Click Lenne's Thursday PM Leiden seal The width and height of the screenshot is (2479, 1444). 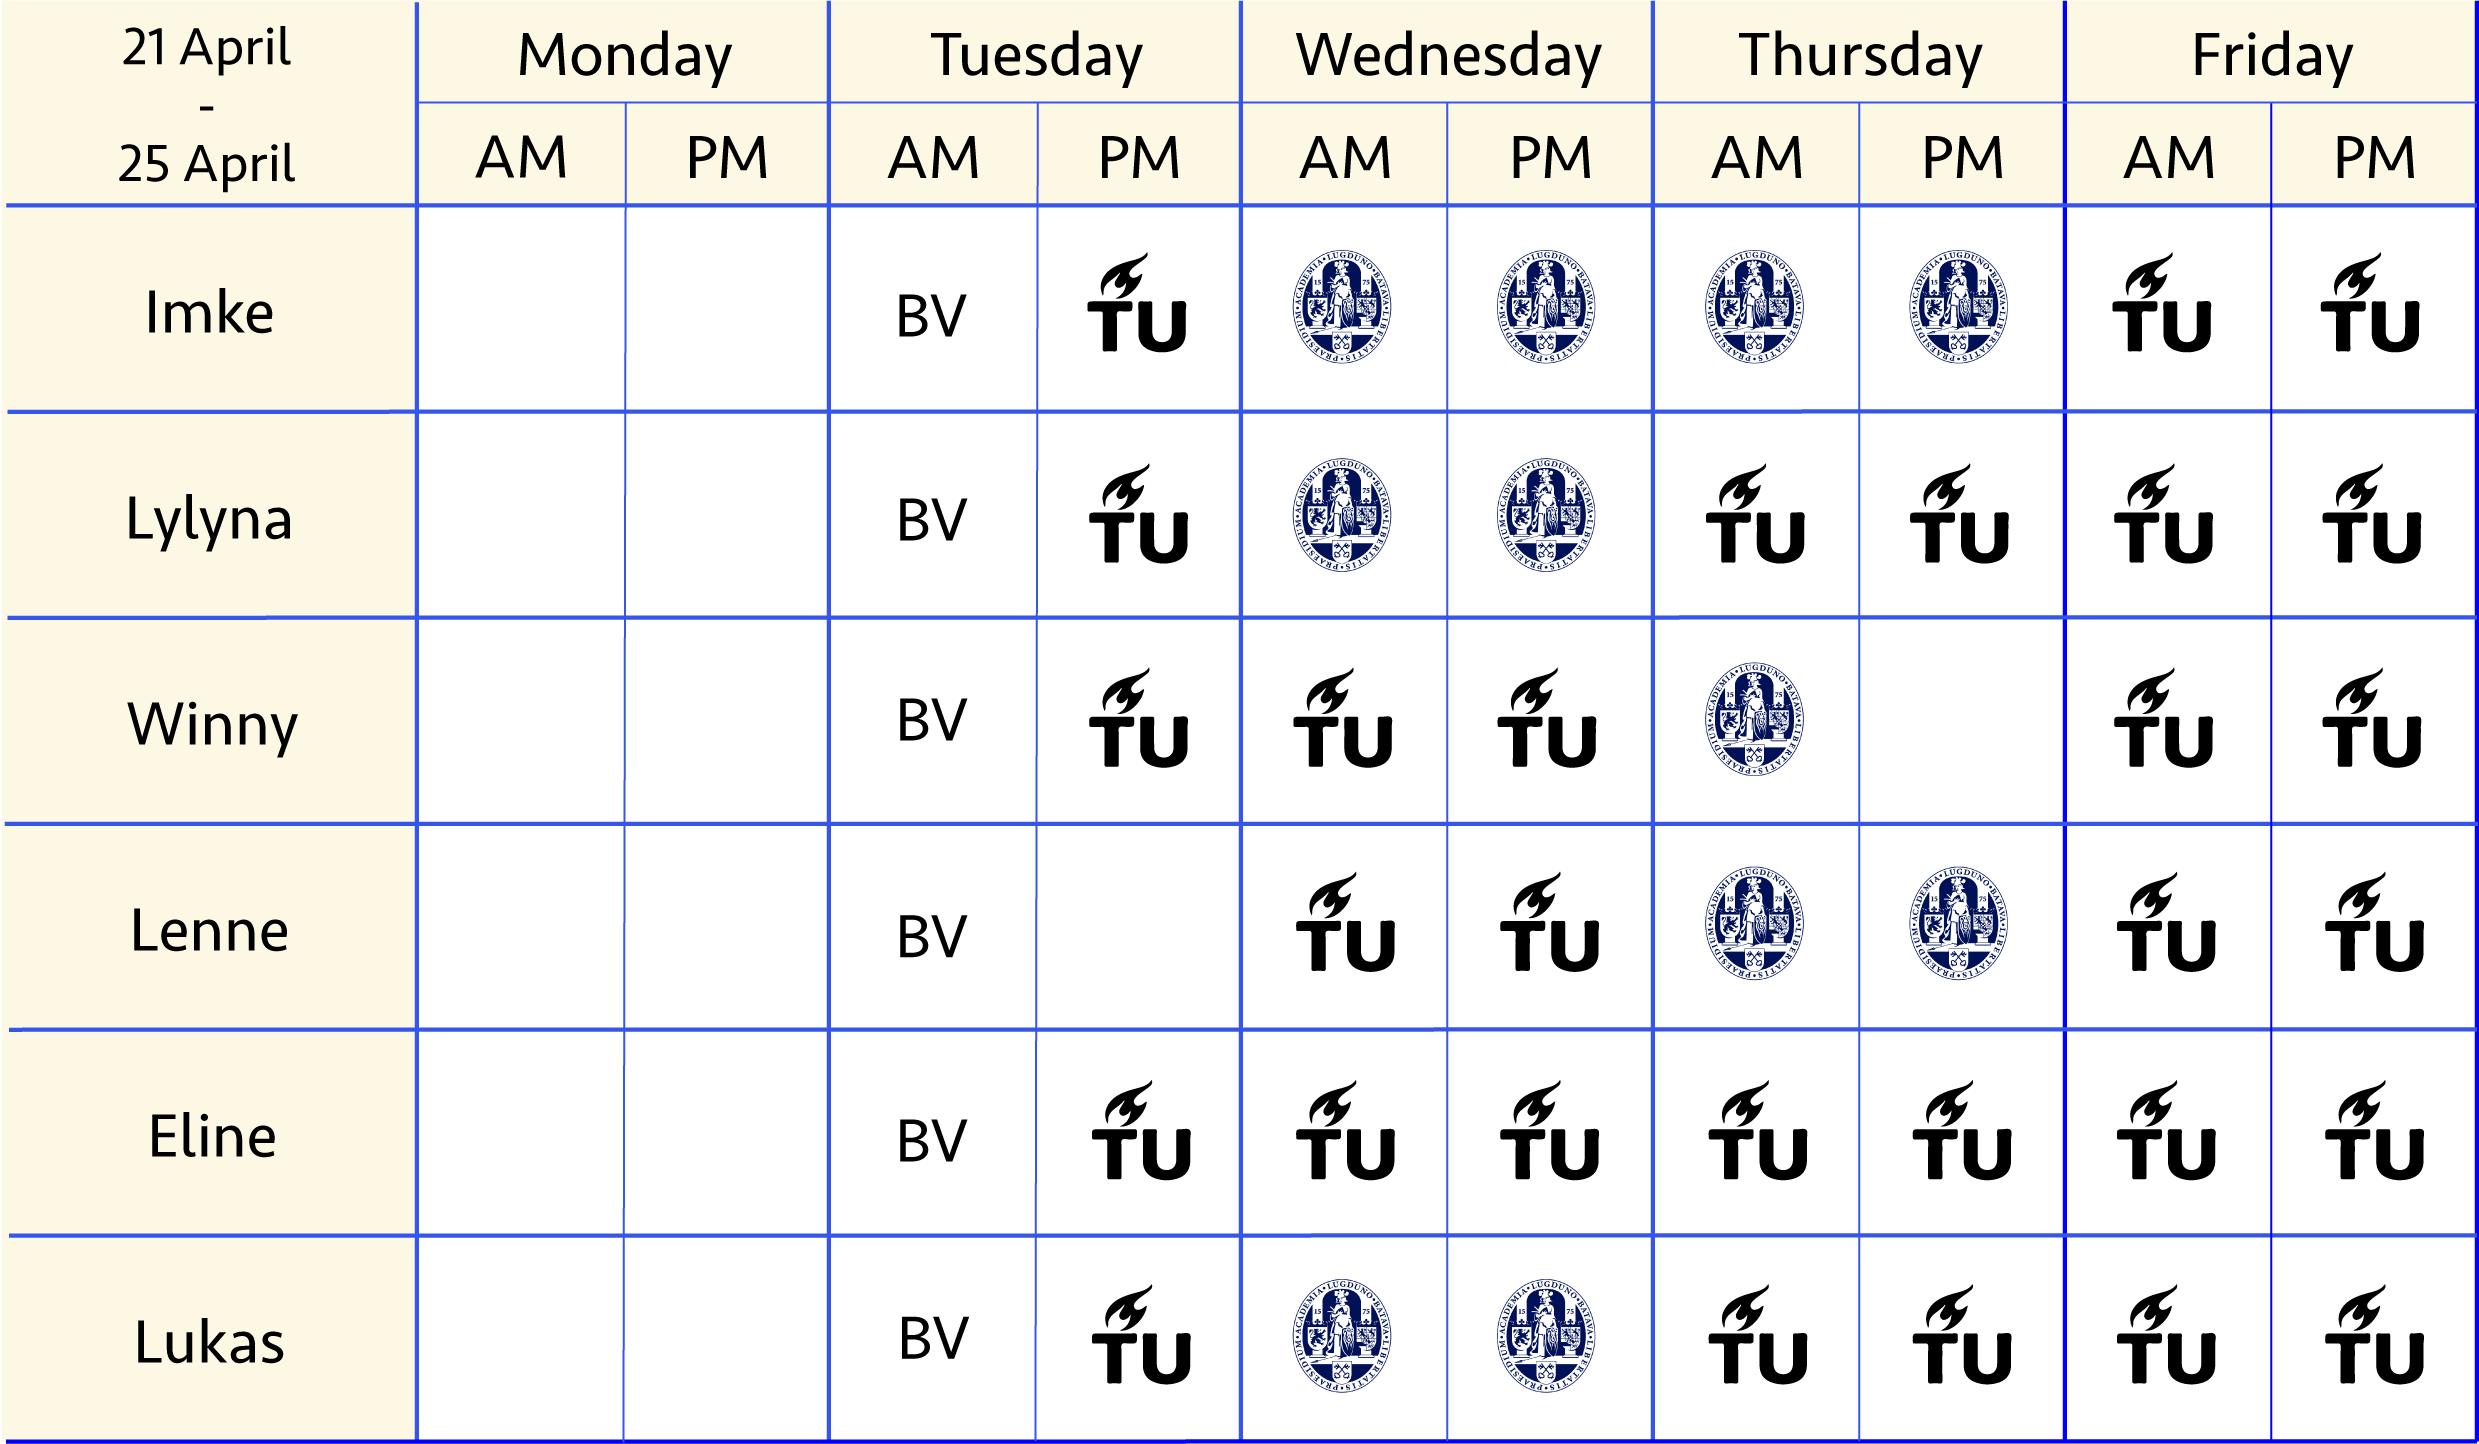[x=1959, y=923]
